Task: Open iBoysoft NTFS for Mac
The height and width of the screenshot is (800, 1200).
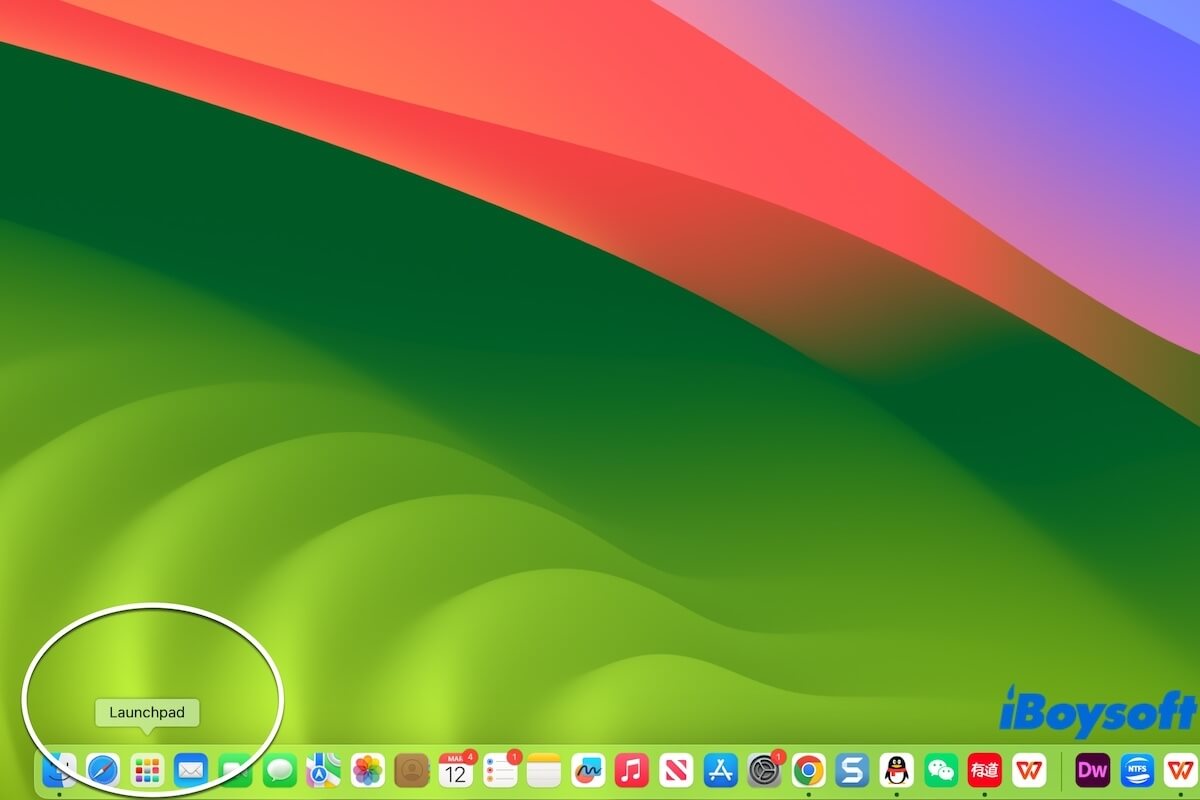Action: (1137, 770)
